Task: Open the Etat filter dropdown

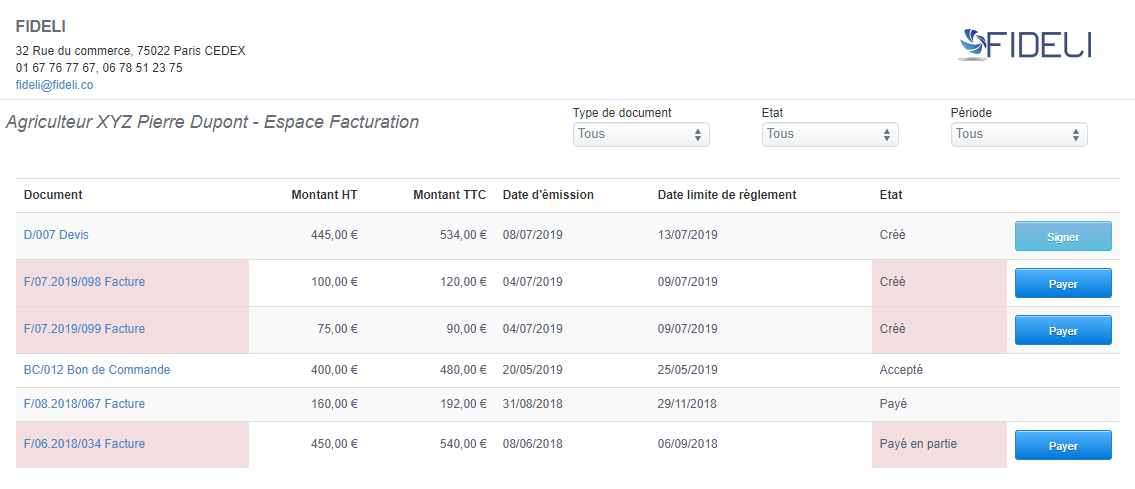Action: tap(830, 135)
